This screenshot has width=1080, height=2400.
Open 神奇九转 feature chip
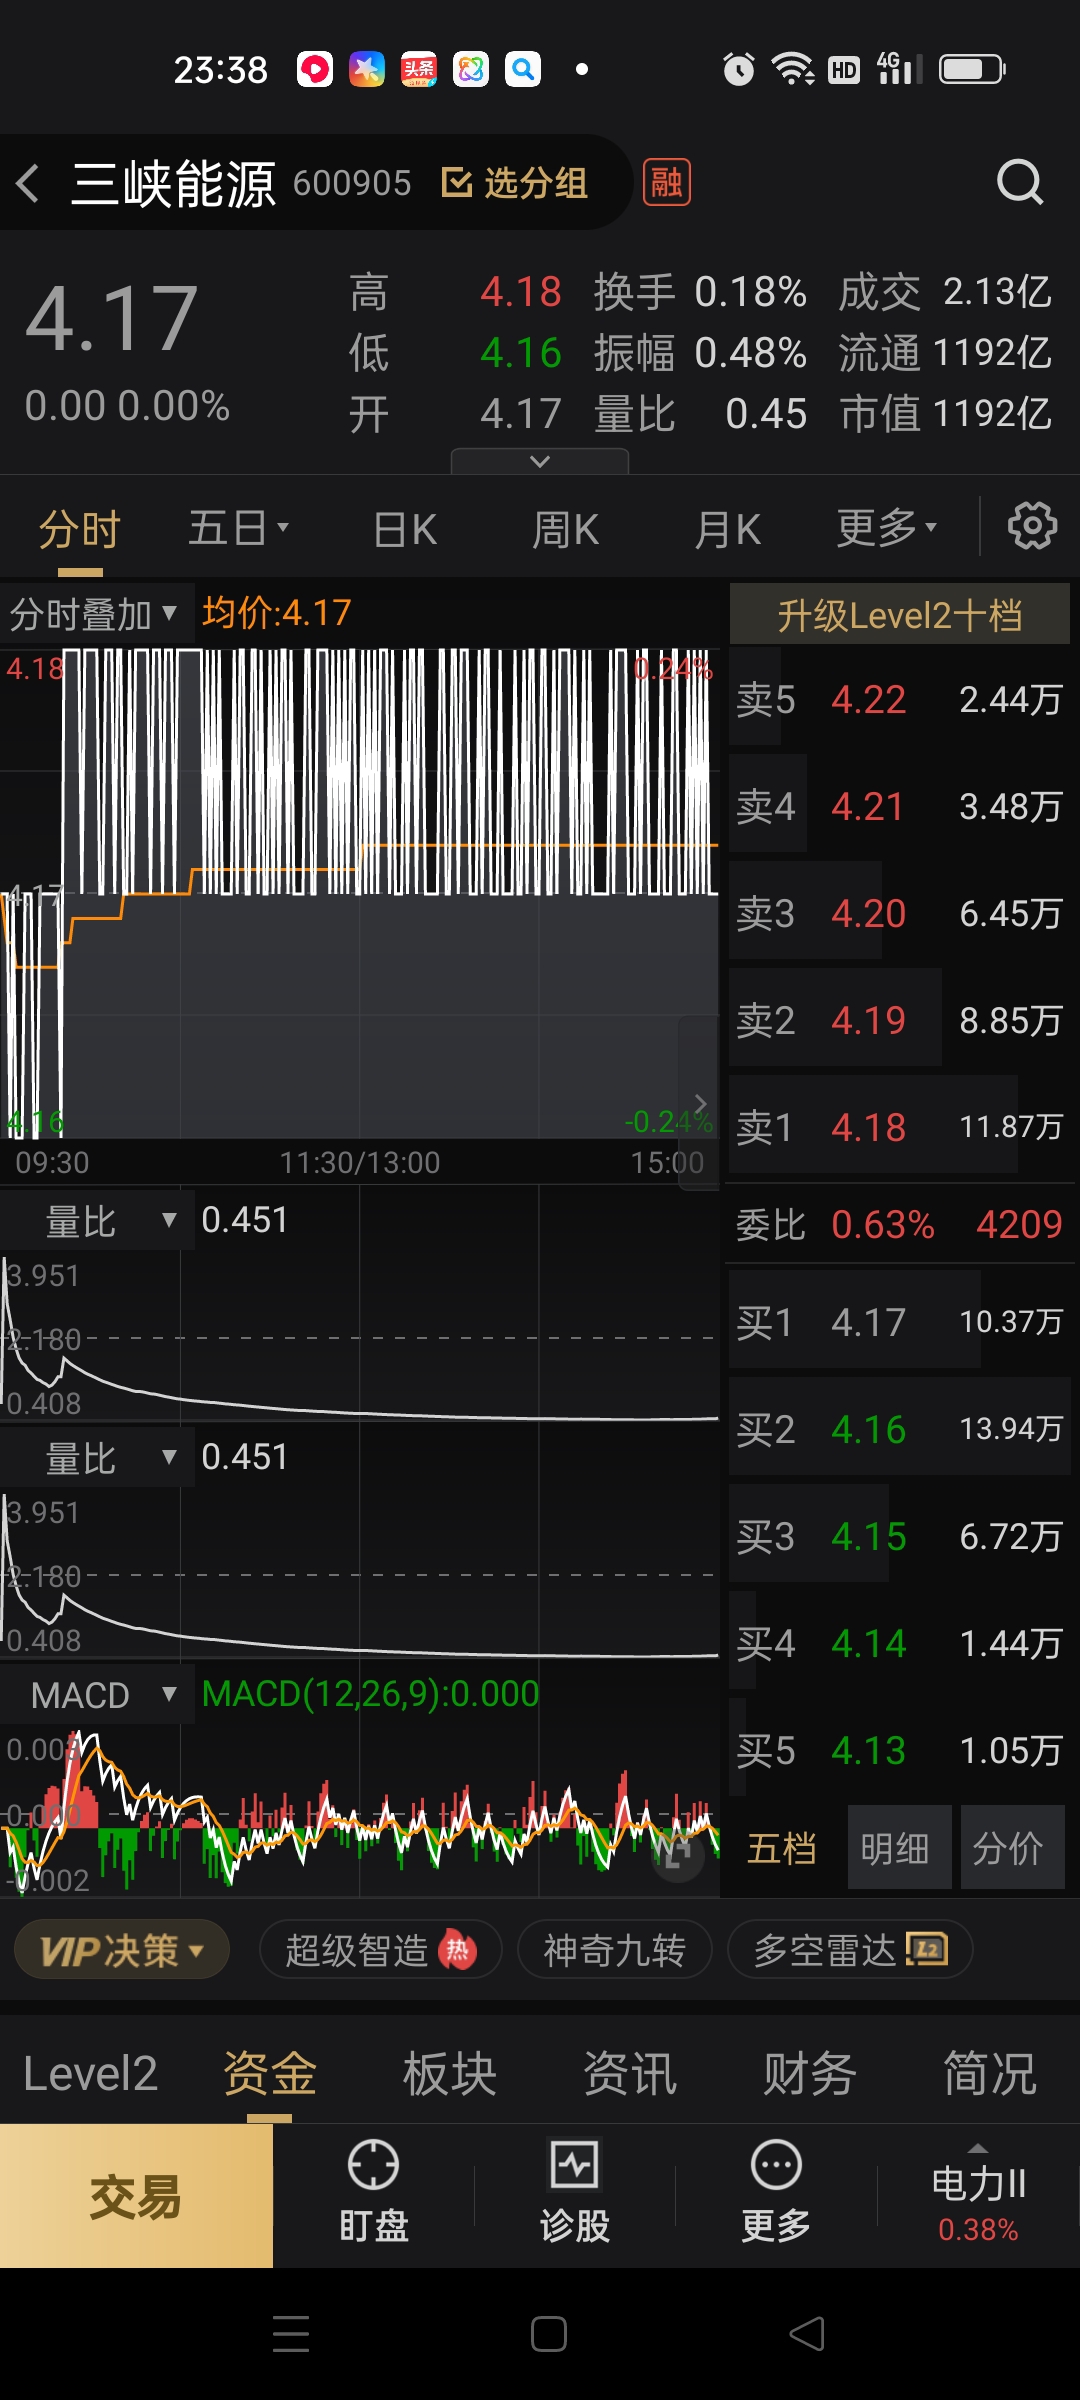pyautogui.click(x=614, y=1949)
